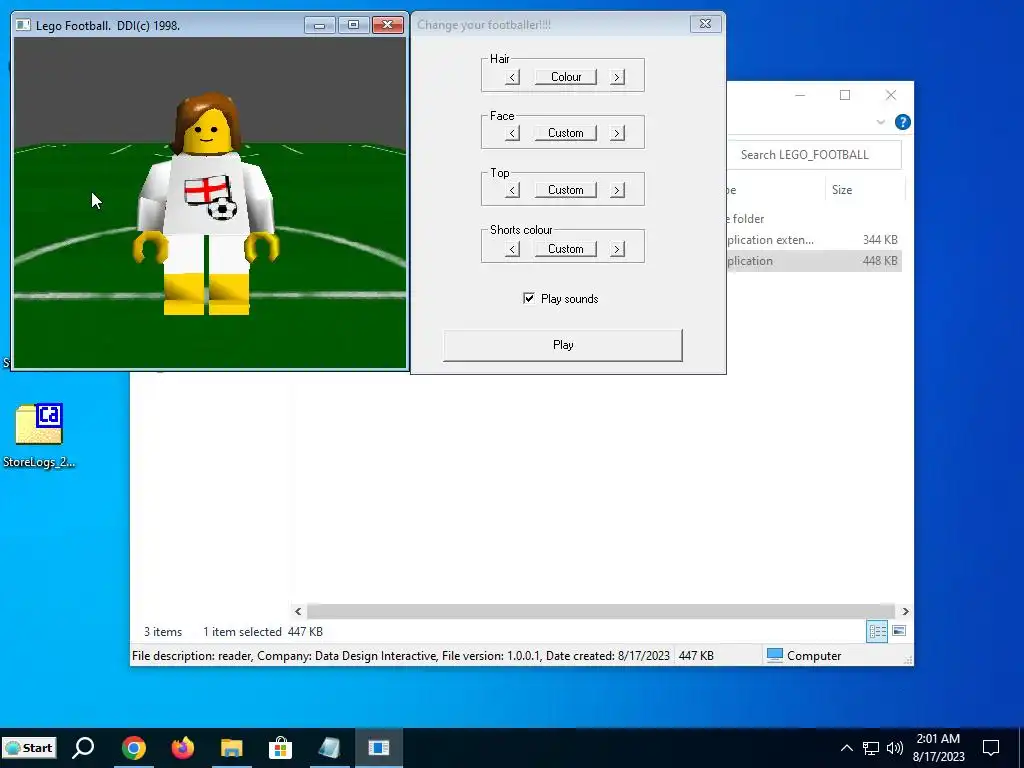This screenshot has width=1024, height=768.
Task: Click Lego Football window title icon
Action: pyautogui.click(x=24, y=25)
